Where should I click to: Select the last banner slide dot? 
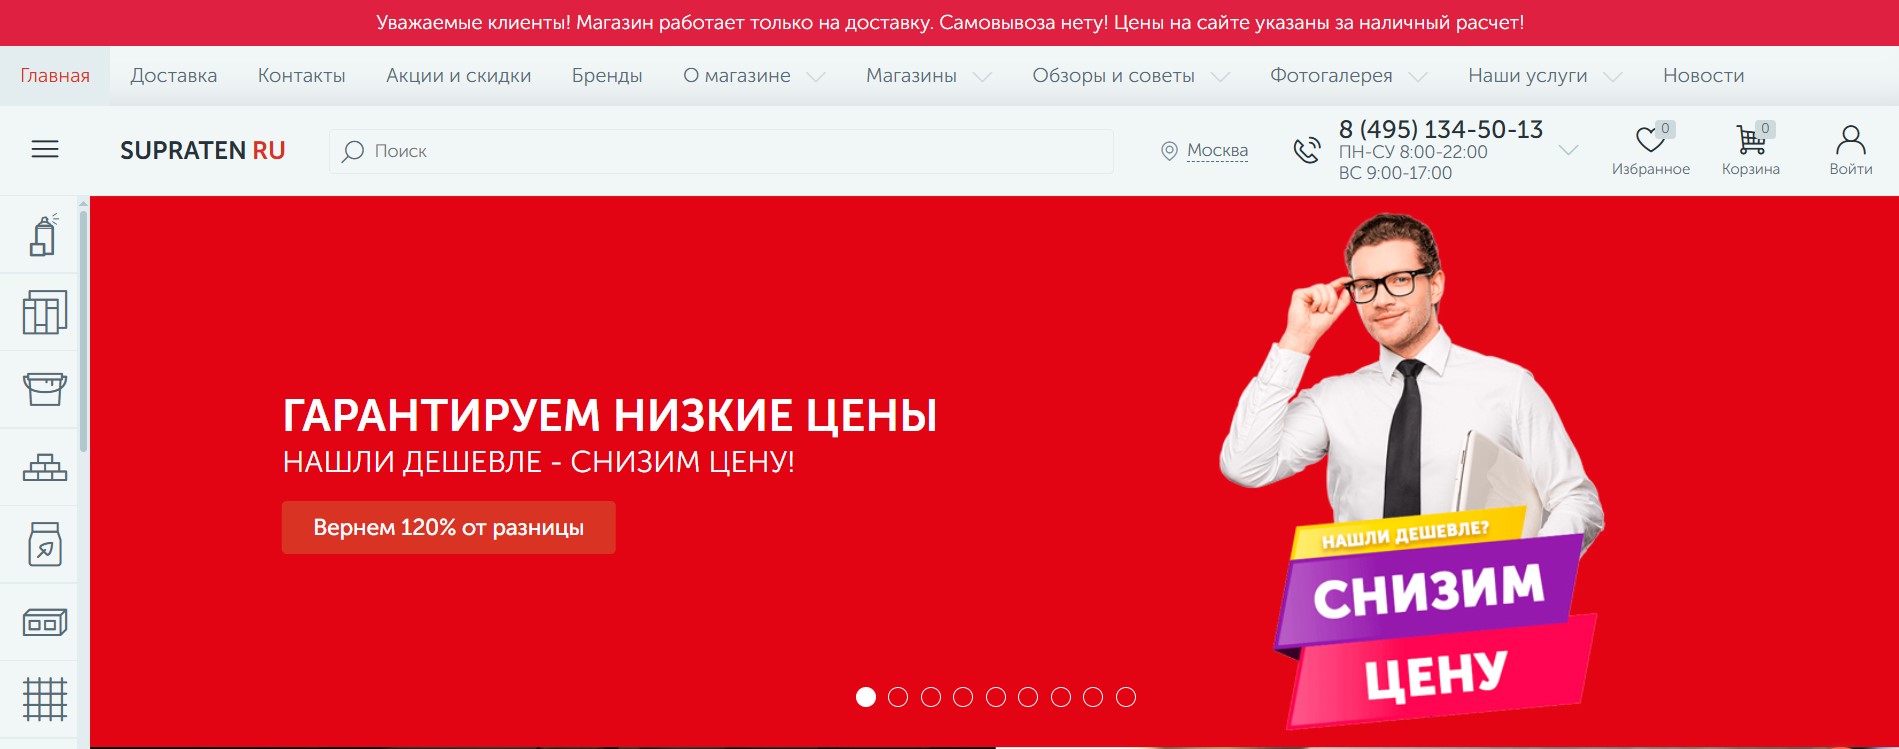point(1126,697)
